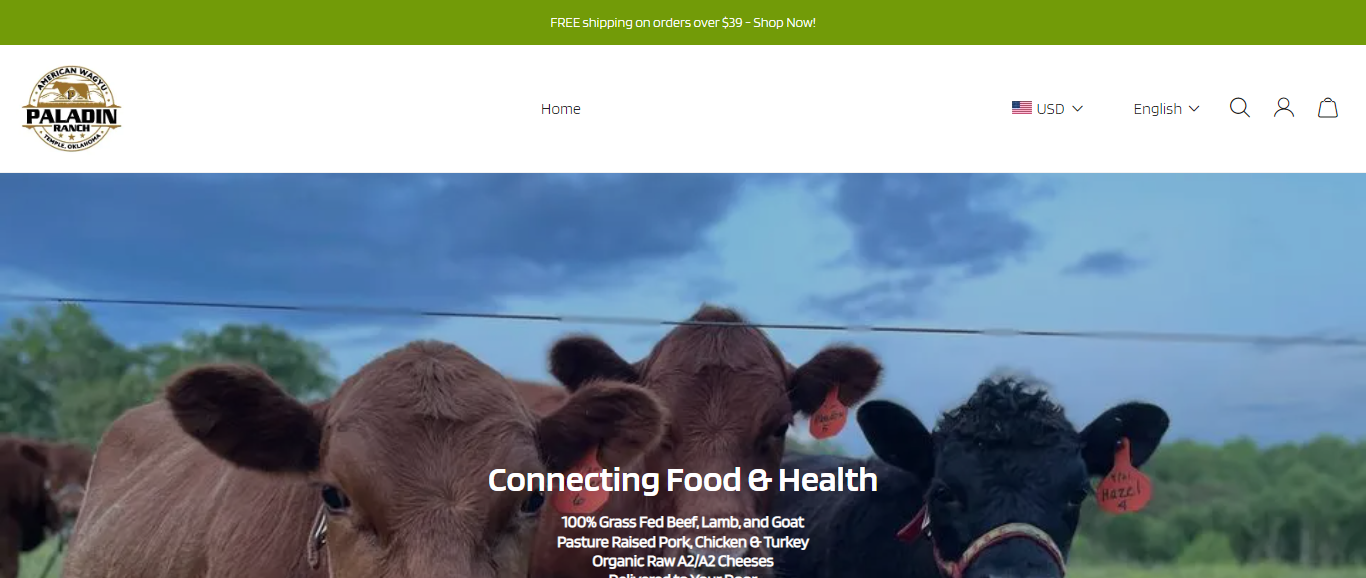Open the English language dropdown
Viewport: 1366px width, 578px height.
point(1166,108)
